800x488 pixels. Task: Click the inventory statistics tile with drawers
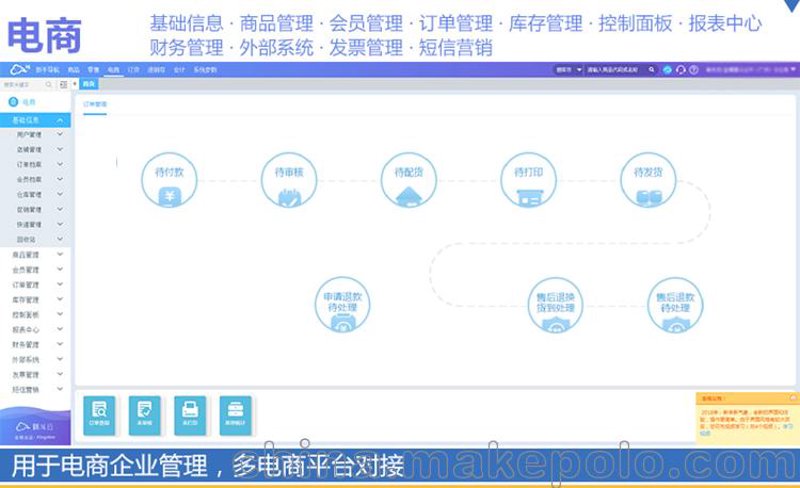point(235,415)
